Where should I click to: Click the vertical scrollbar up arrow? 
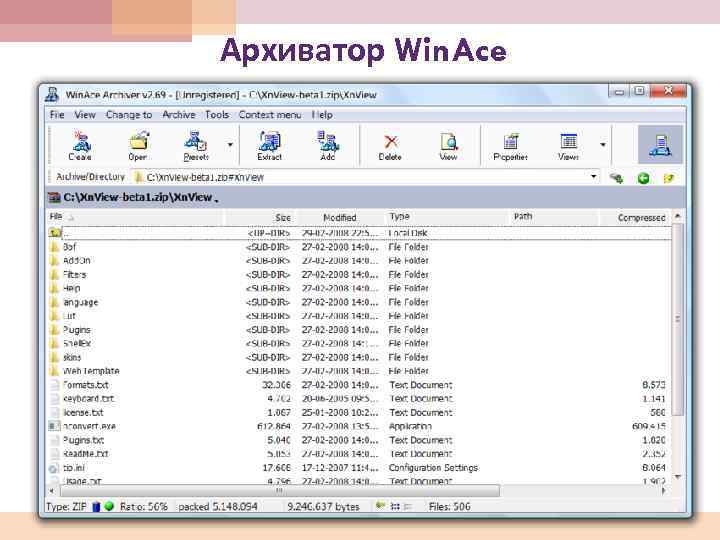(677, 216)
